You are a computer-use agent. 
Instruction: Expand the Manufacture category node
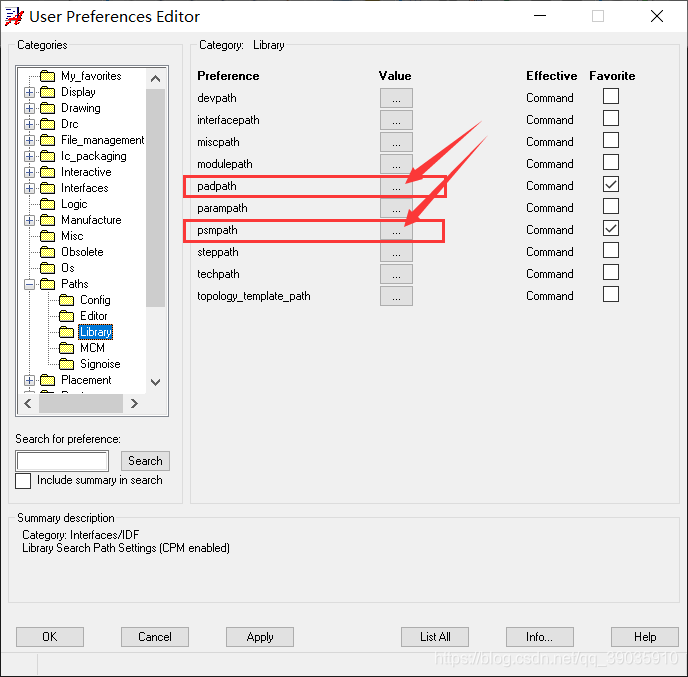point(29,220)
